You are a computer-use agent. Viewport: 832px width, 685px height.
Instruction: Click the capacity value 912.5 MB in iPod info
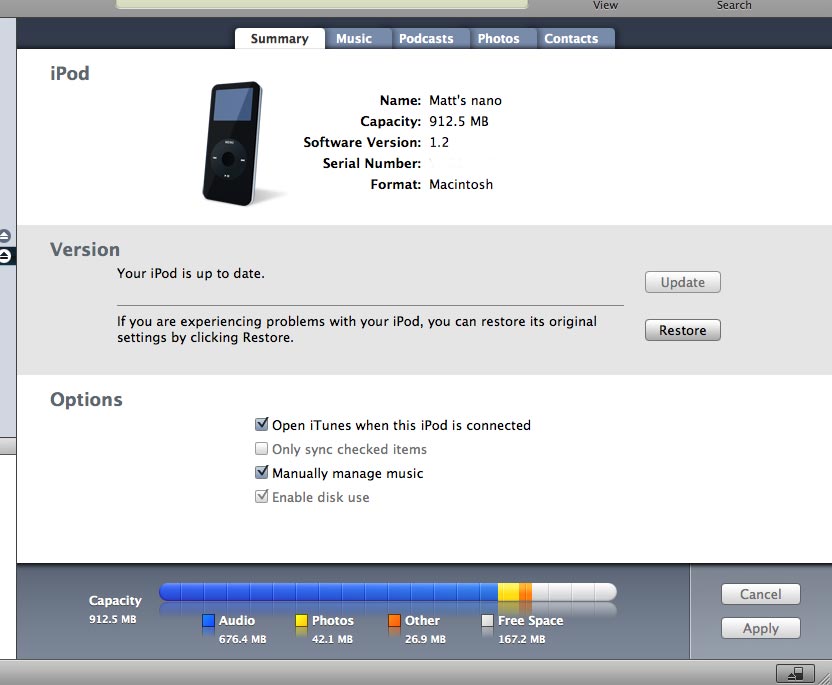[458, 122]
